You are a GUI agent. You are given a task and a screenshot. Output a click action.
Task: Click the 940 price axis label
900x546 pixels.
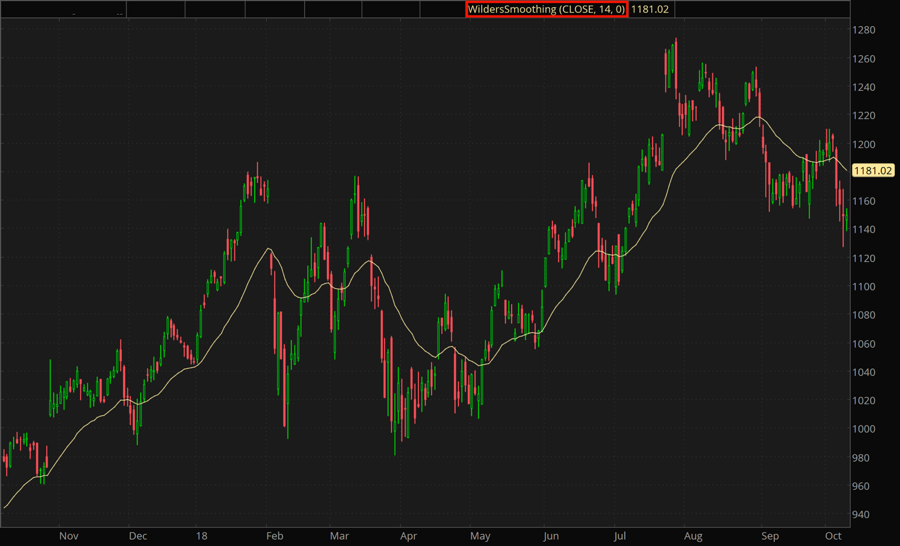[x=862, y=514]
